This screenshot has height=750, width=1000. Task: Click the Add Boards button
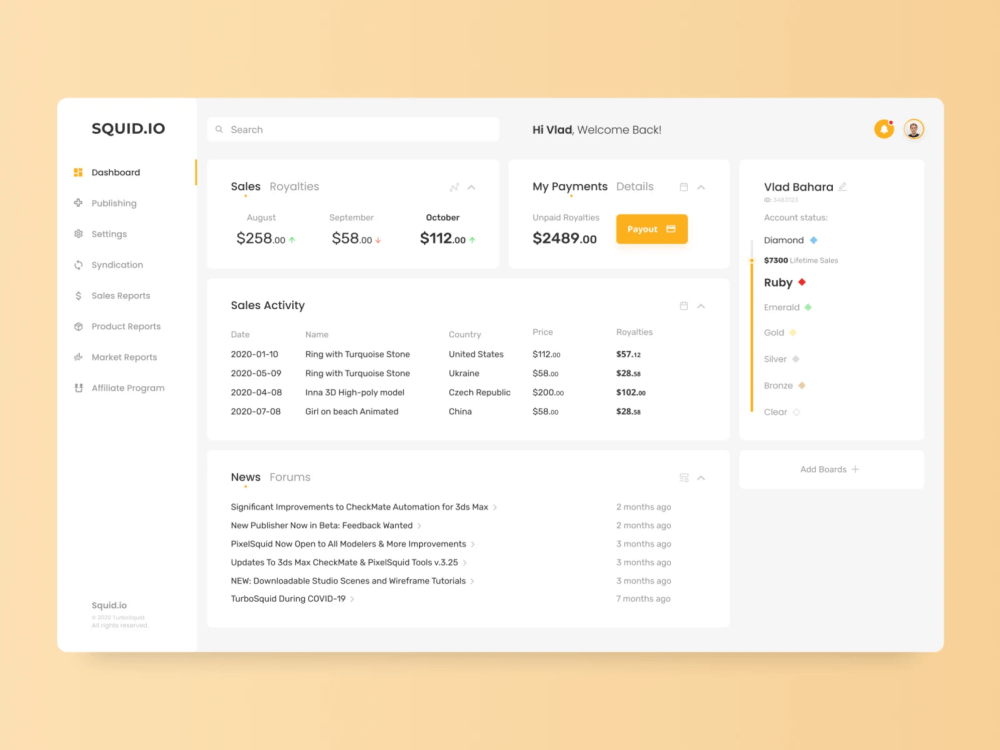pyautogui.click(x=831, y=469)
